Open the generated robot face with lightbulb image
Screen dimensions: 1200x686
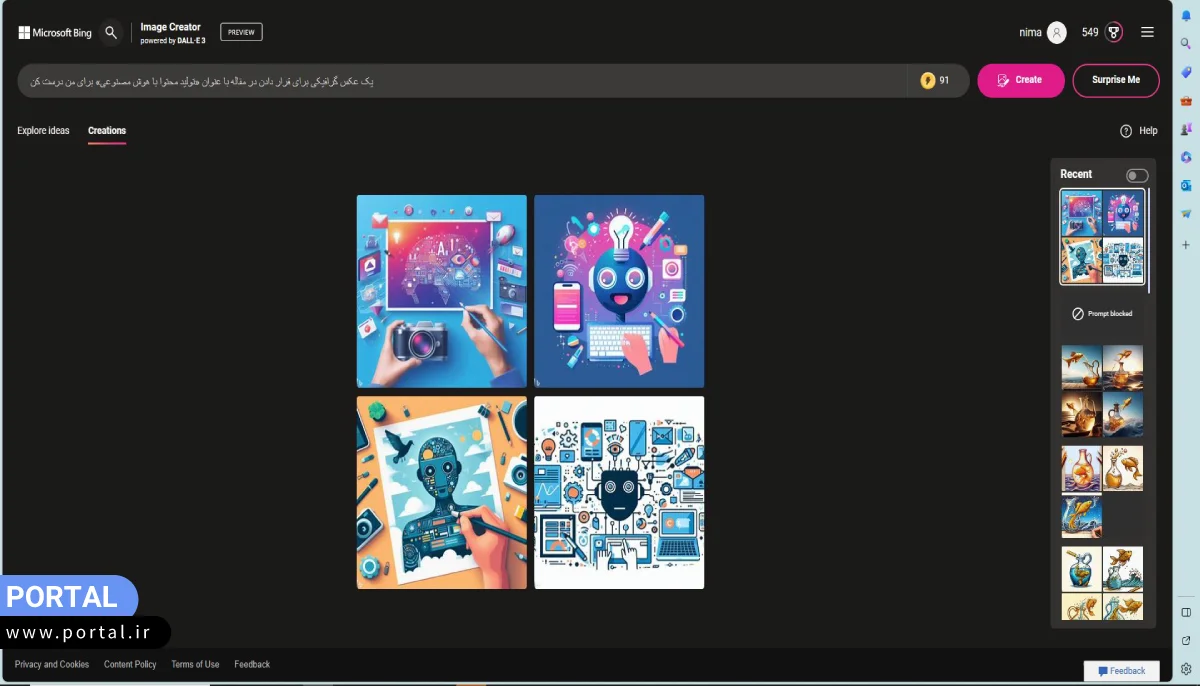(x=619, y=291)
